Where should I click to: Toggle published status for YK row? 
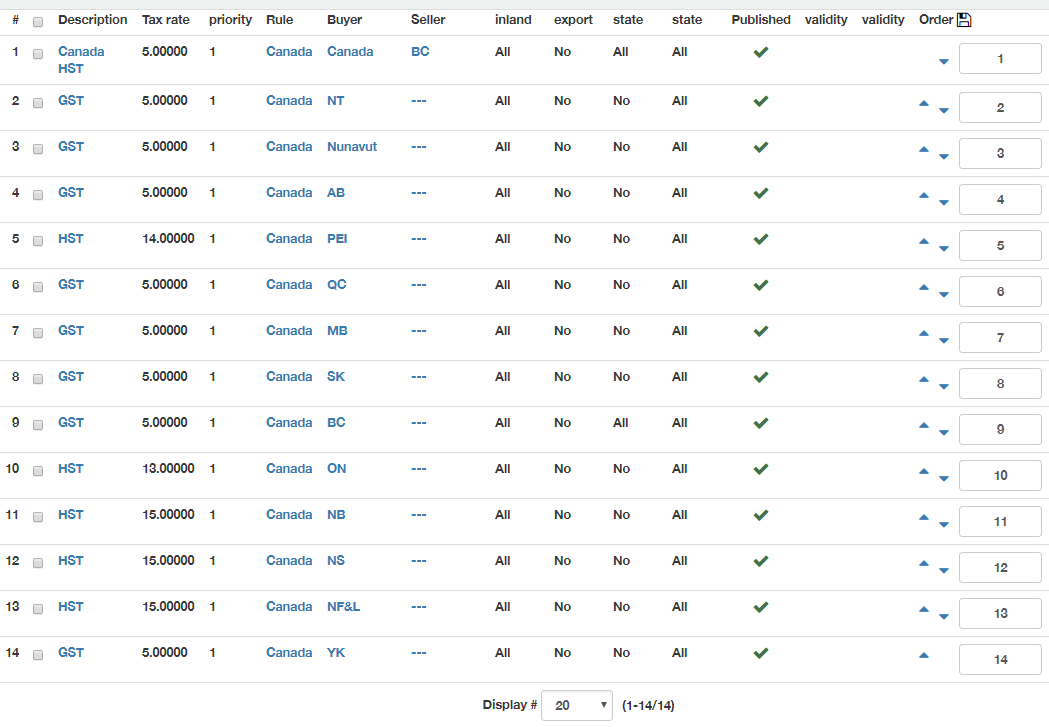point(761,653)
